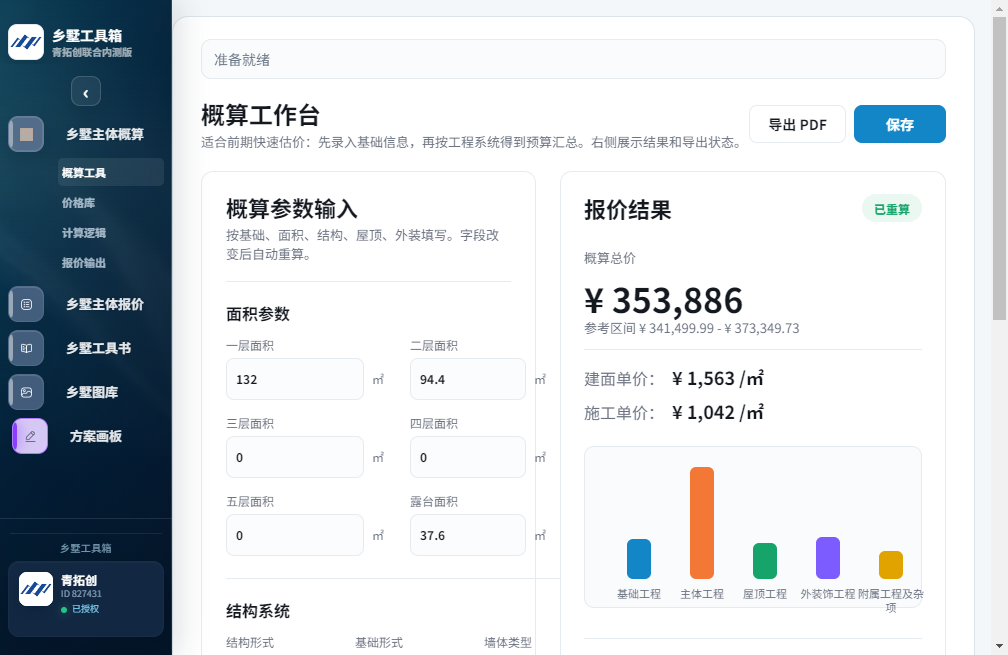Screen dimensions: 1008x655
Task: Click the 概算参数输入 panel heading
Action: (292, 209)
